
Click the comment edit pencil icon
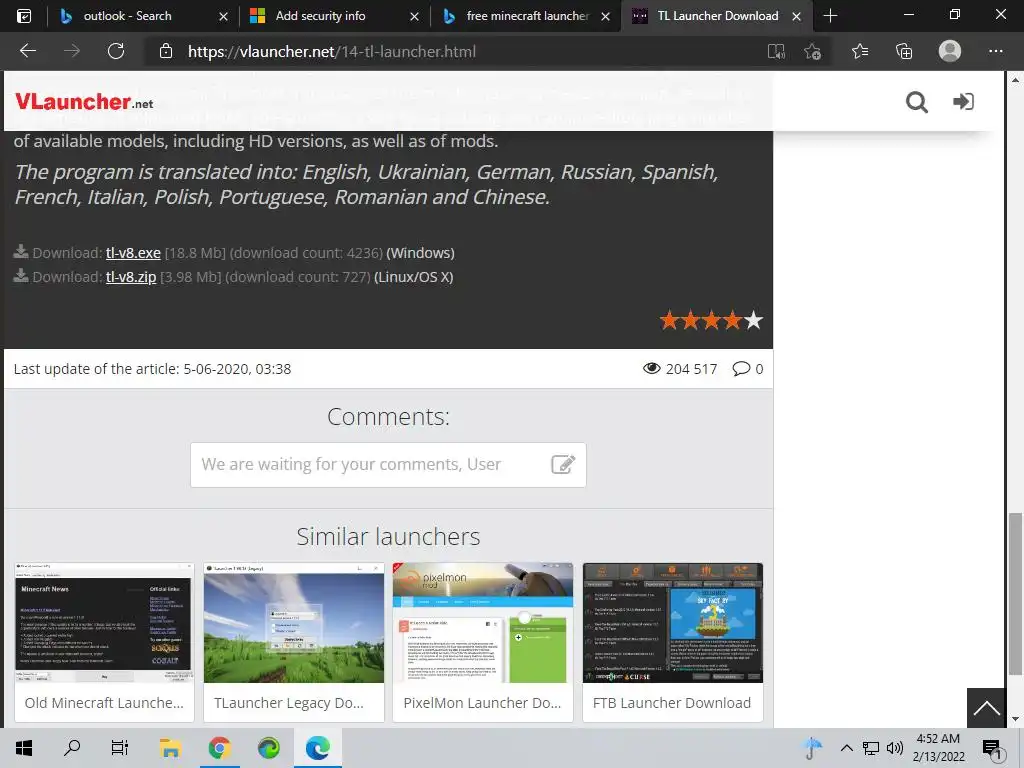[x=563, y=464]
